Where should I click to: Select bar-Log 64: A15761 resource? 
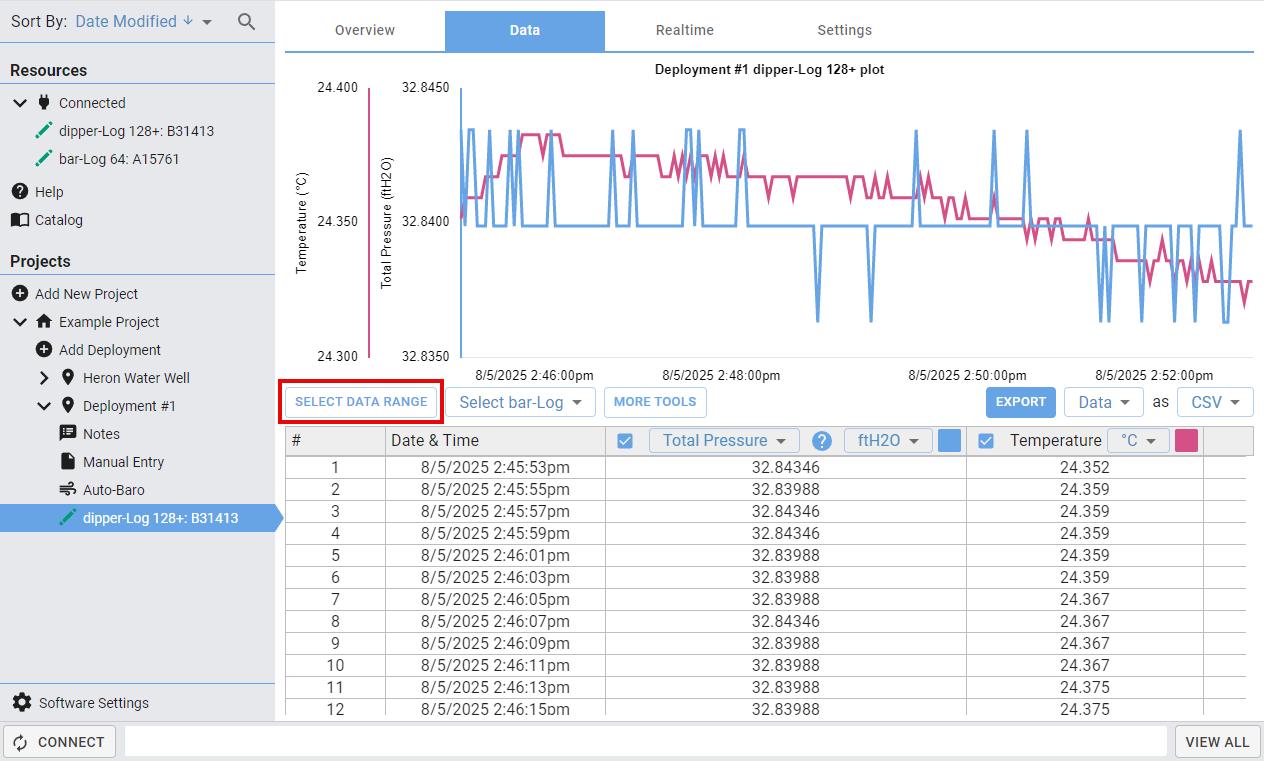click(x=119, y=159)
